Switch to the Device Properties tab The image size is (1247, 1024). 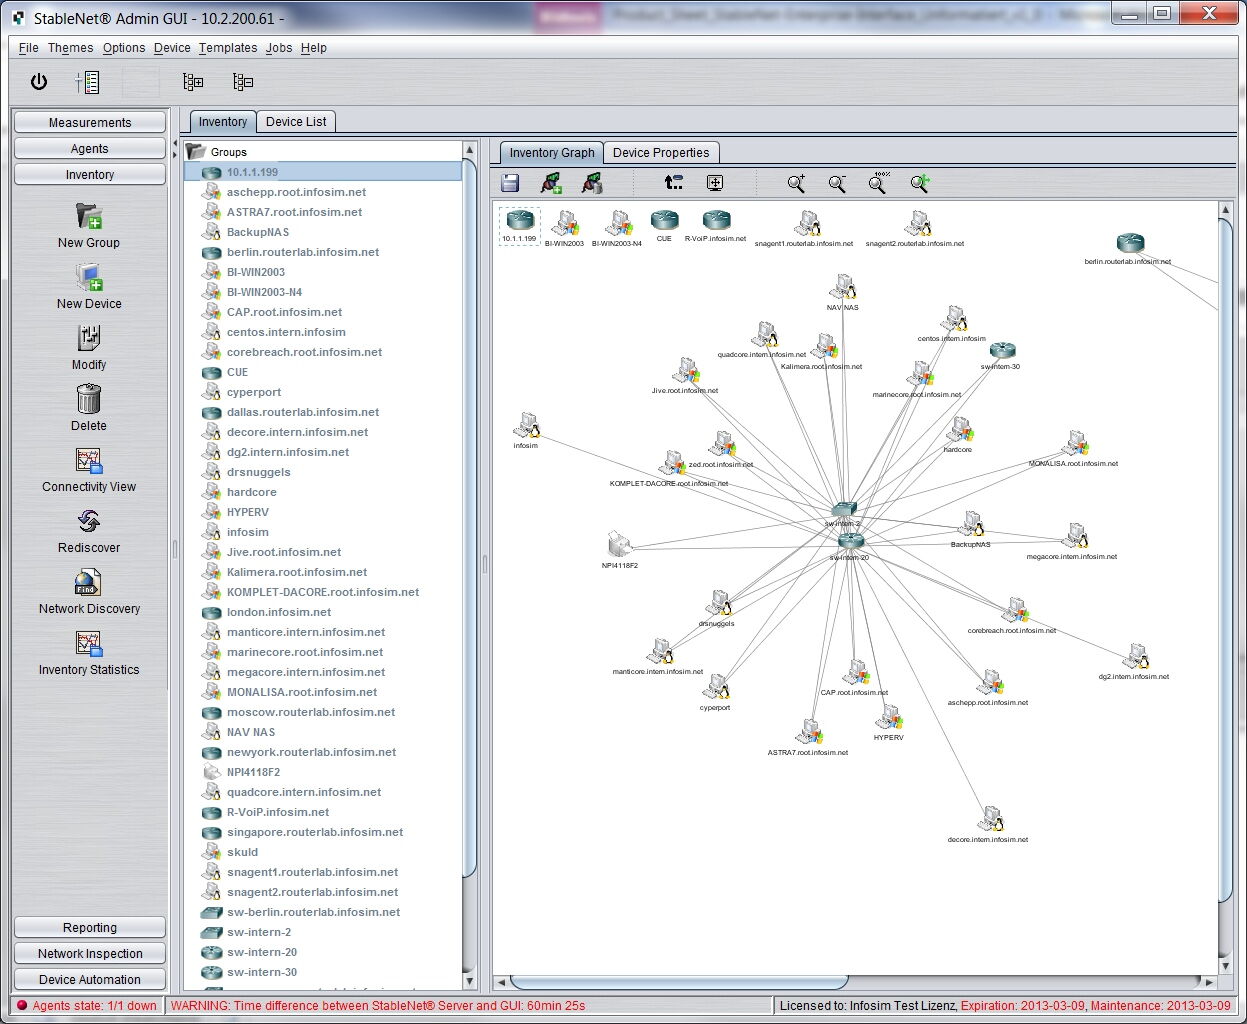coord(660,152)
